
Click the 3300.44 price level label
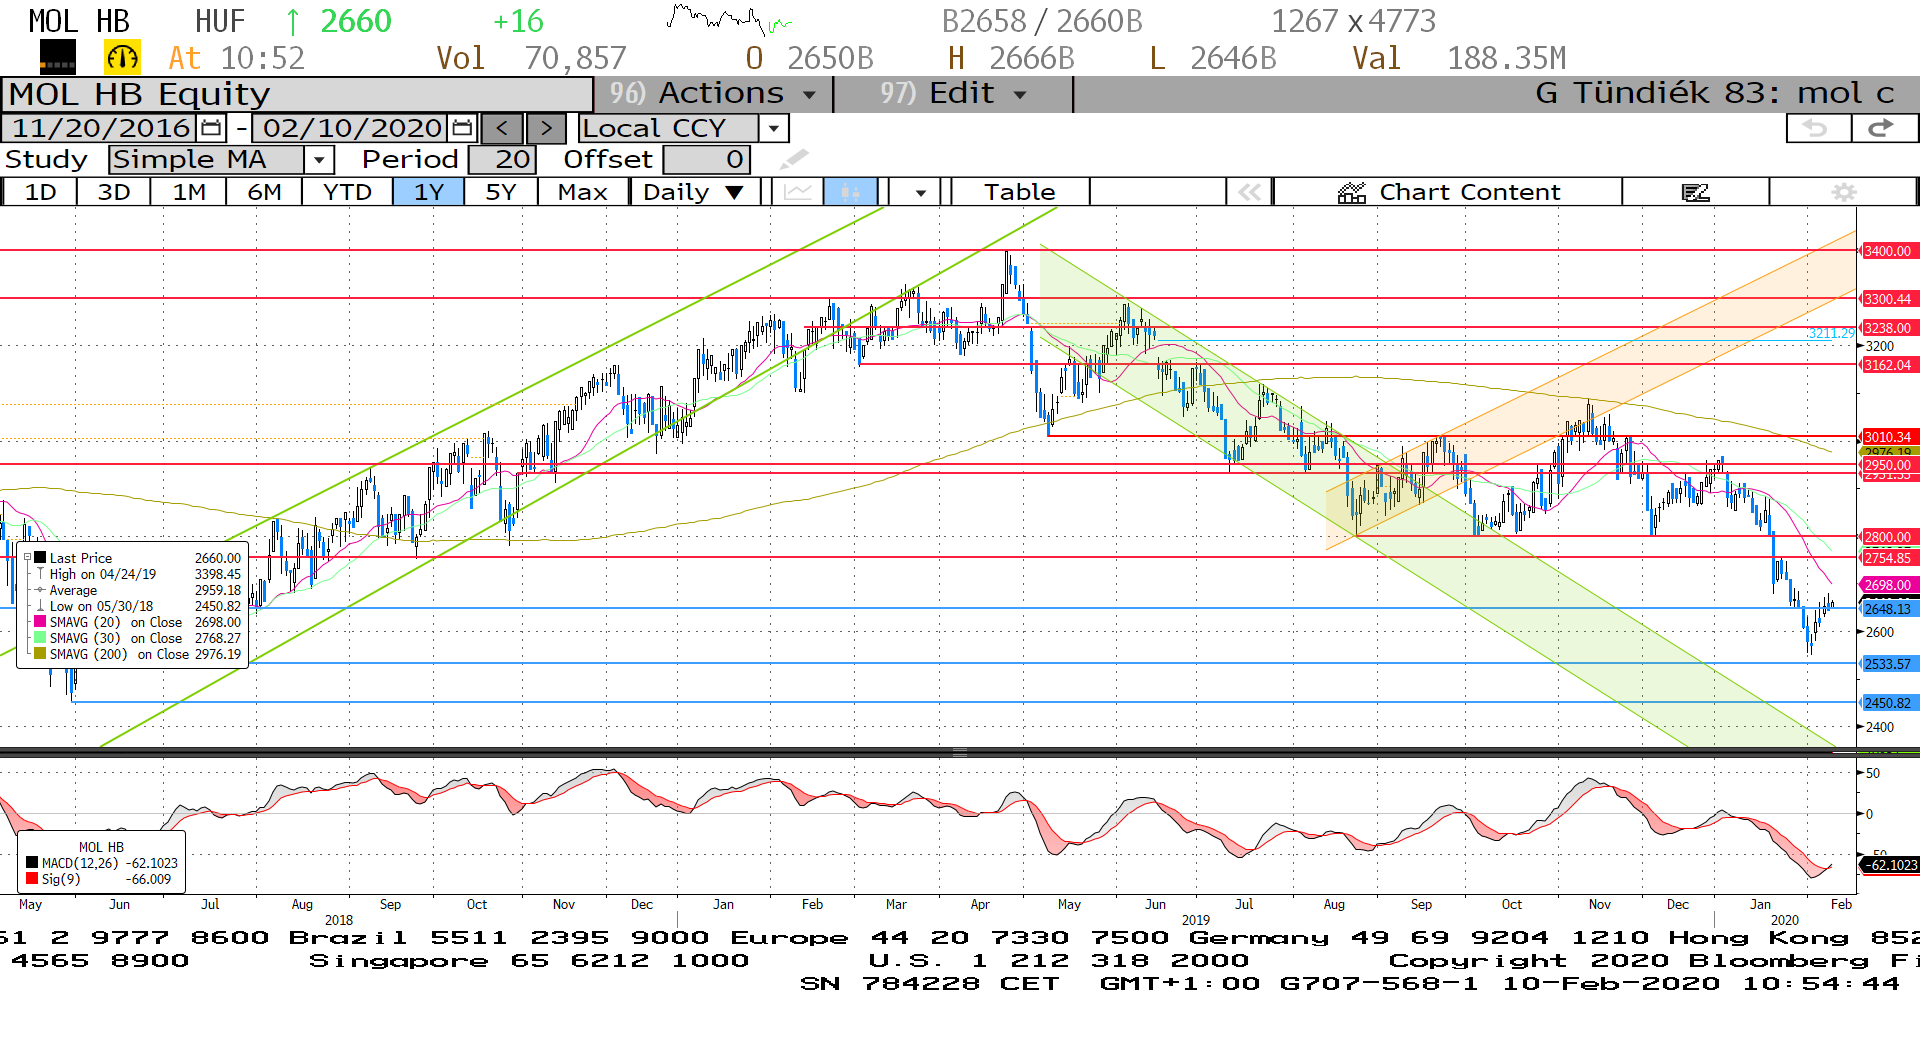(1888, 299)
